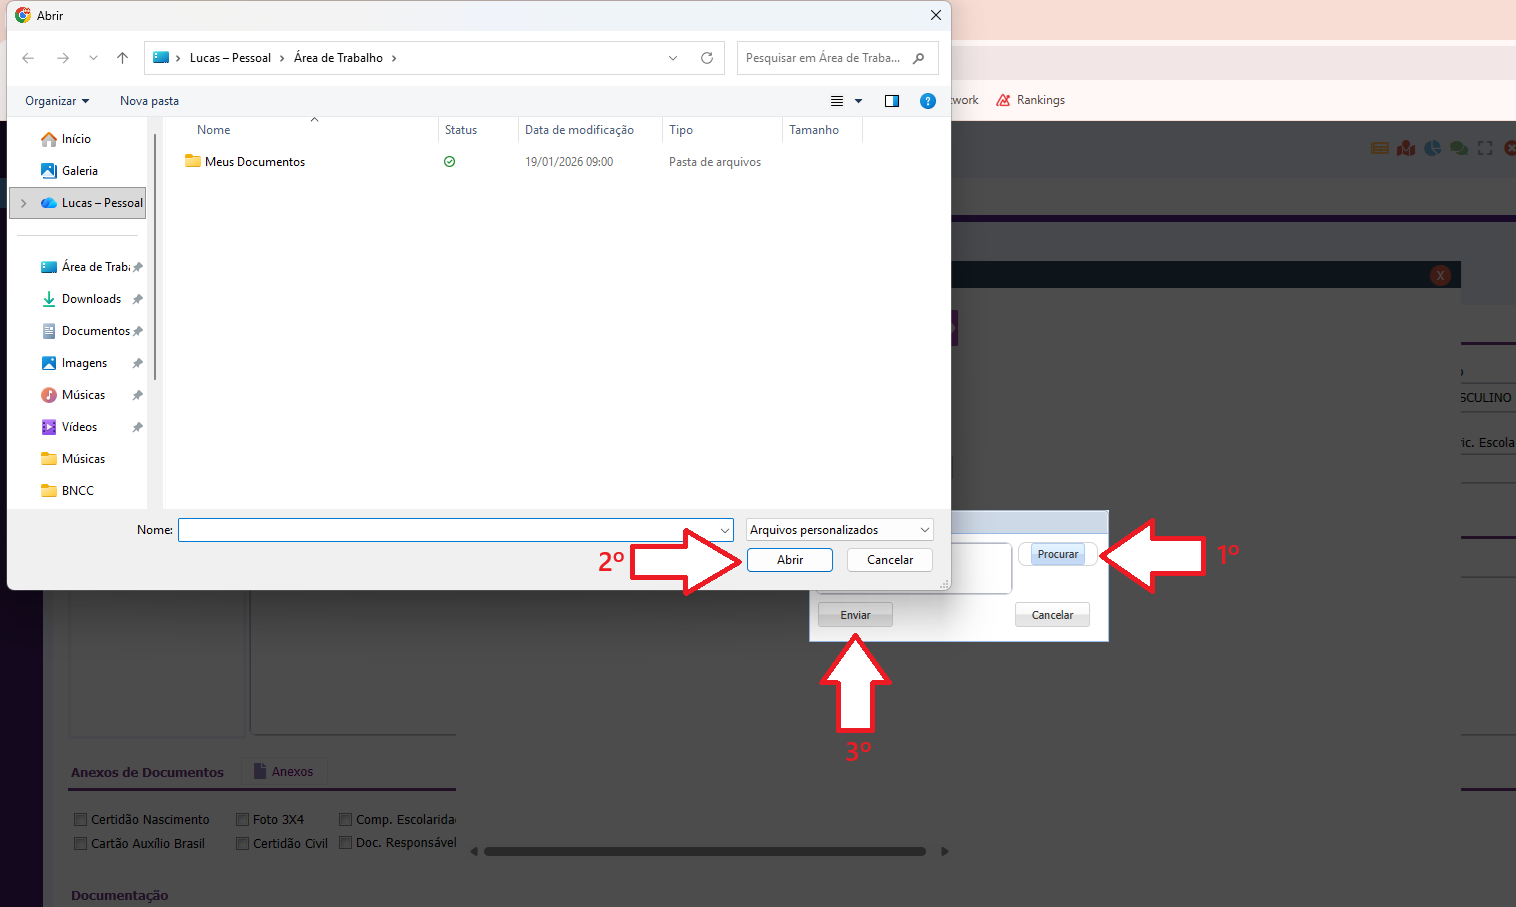Viewport: 1516px width, 907px height.
Task: Click the Enviar button
Action: pos(855,615)
